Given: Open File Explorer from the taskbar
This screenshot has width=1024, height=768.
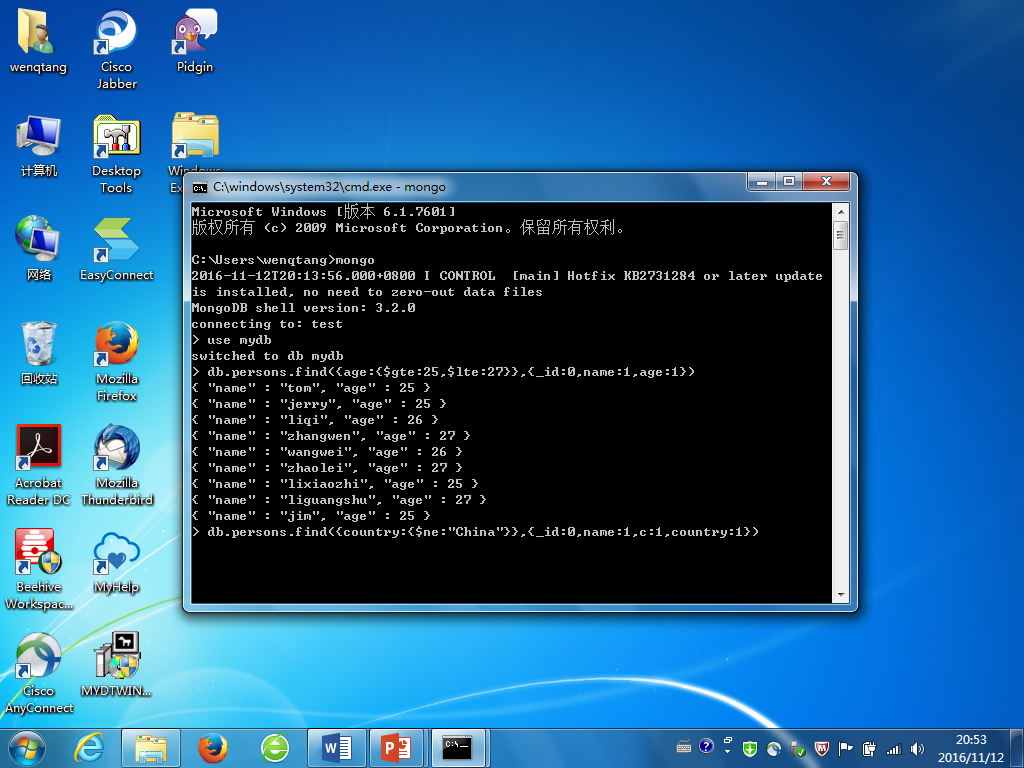Looking at the screenshot, I should [151, 748].
